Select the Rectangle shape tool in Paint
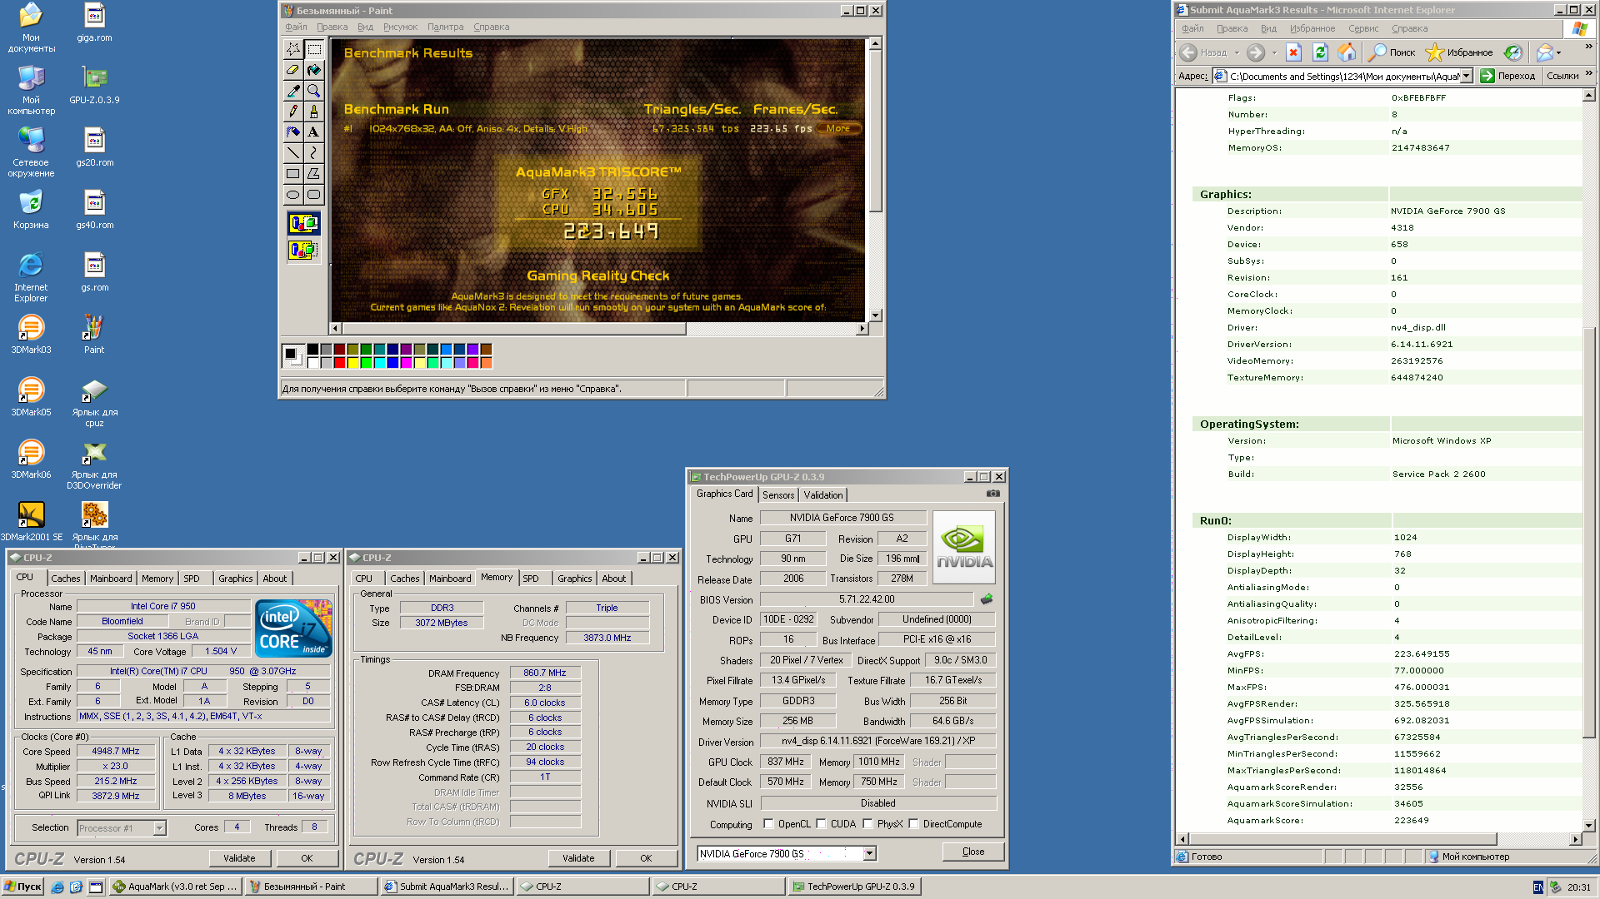Viewport: 1600px width, 899px height. (293, 173)
